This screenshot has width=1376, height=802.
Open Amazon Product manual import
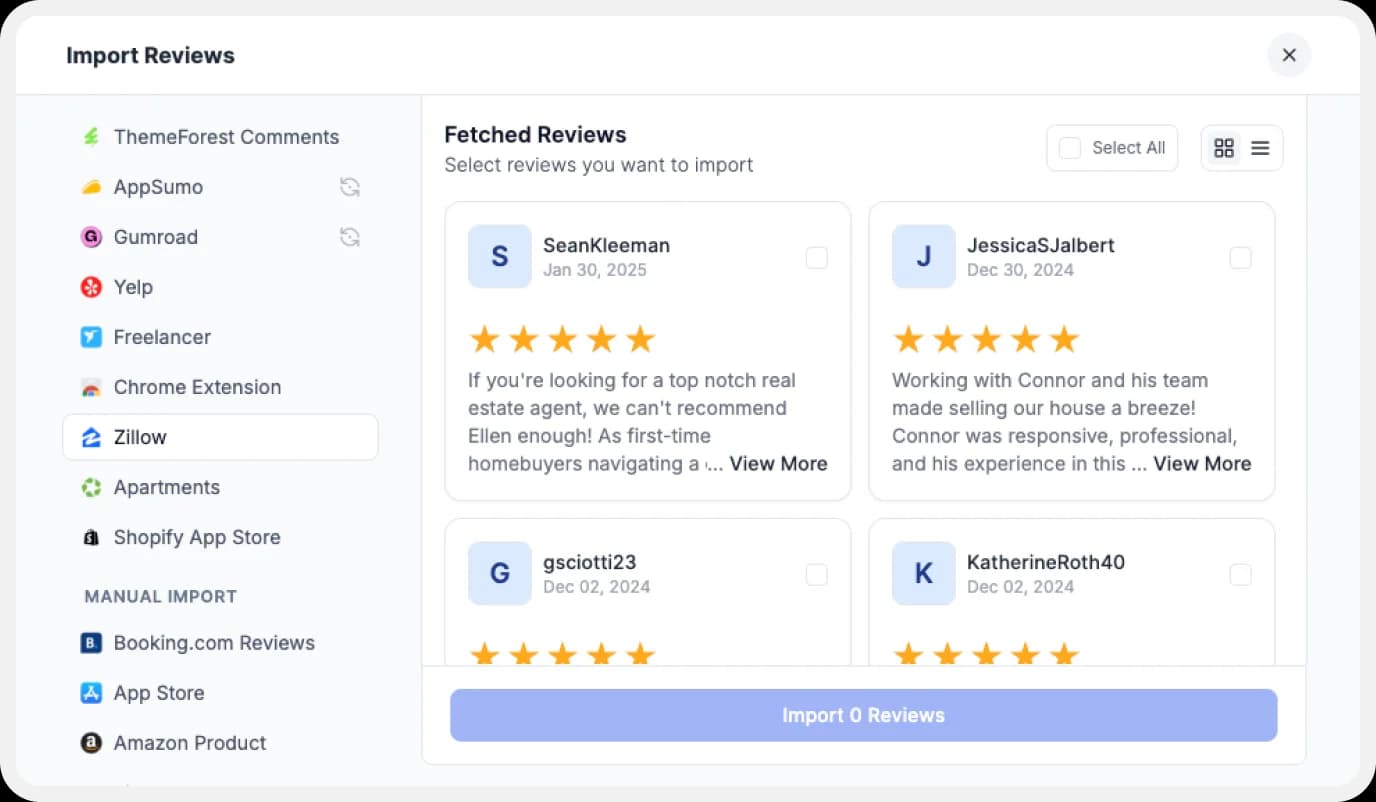190,743
